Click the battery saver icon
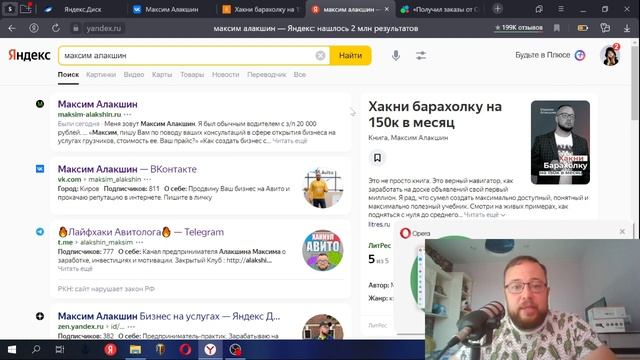Viewport: 640px width, 360px height. 582,28
